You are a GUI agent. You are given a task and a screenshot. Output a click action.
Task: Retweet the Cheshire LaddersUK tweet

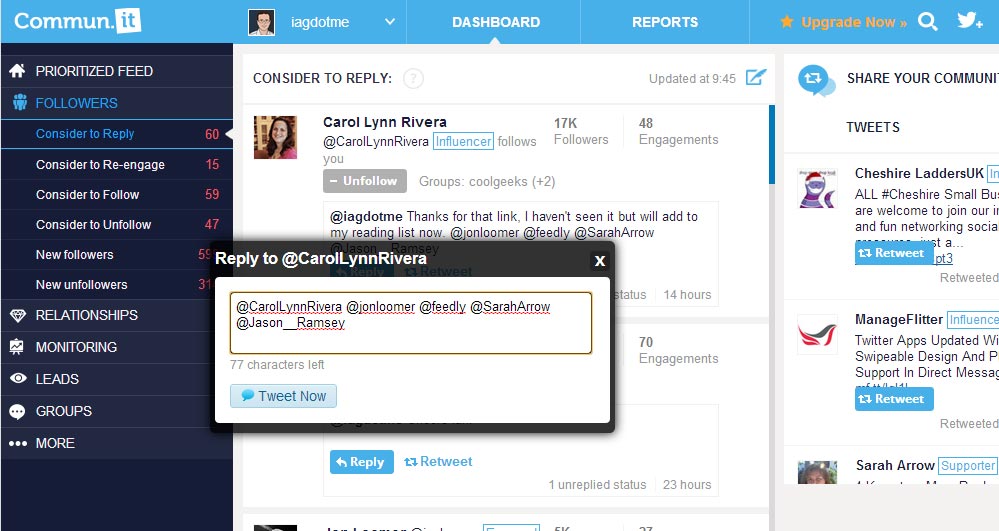(x=893, y=253)
